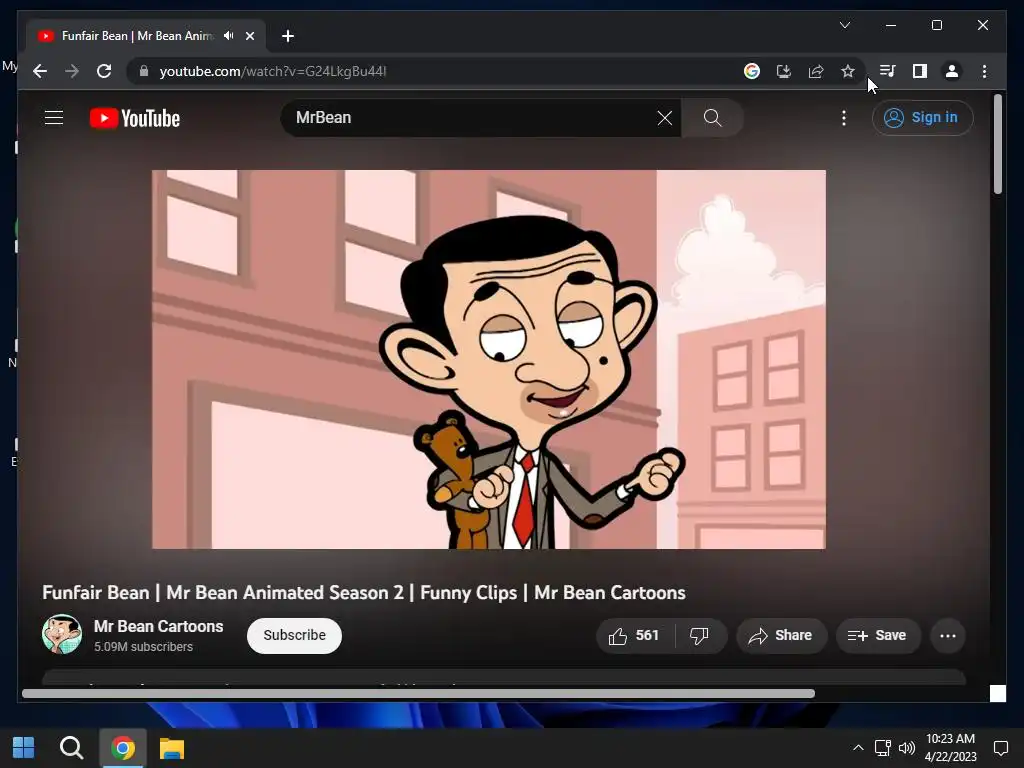
Task: Open the Chrome profile icon
Action: 952,71
